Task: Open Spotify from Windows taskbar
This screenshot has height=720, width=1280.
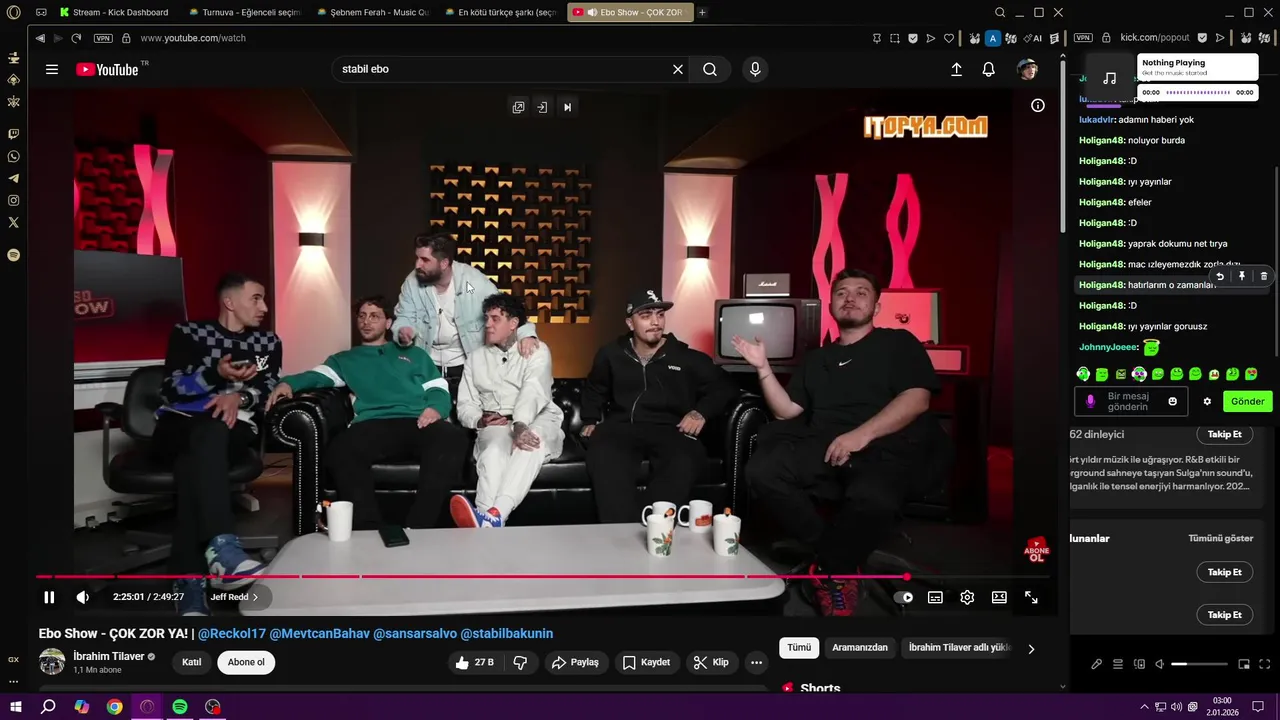Action: pyautogui.click(x=180, y=706)
